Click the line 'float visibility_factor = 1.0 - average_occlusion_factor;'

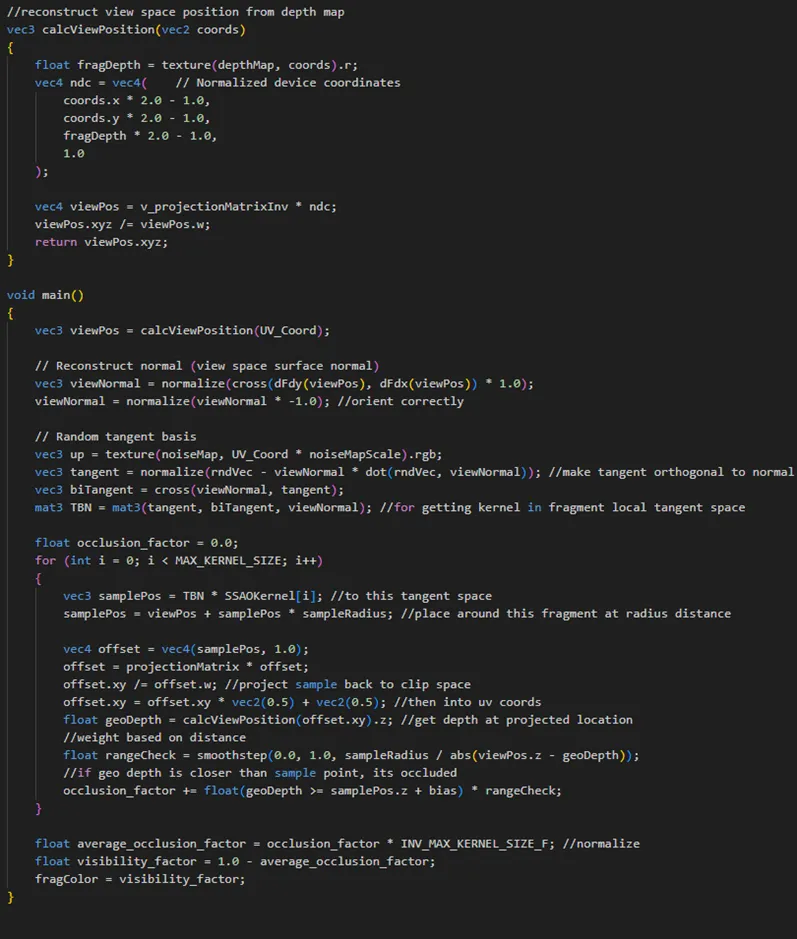coord(235,861)
